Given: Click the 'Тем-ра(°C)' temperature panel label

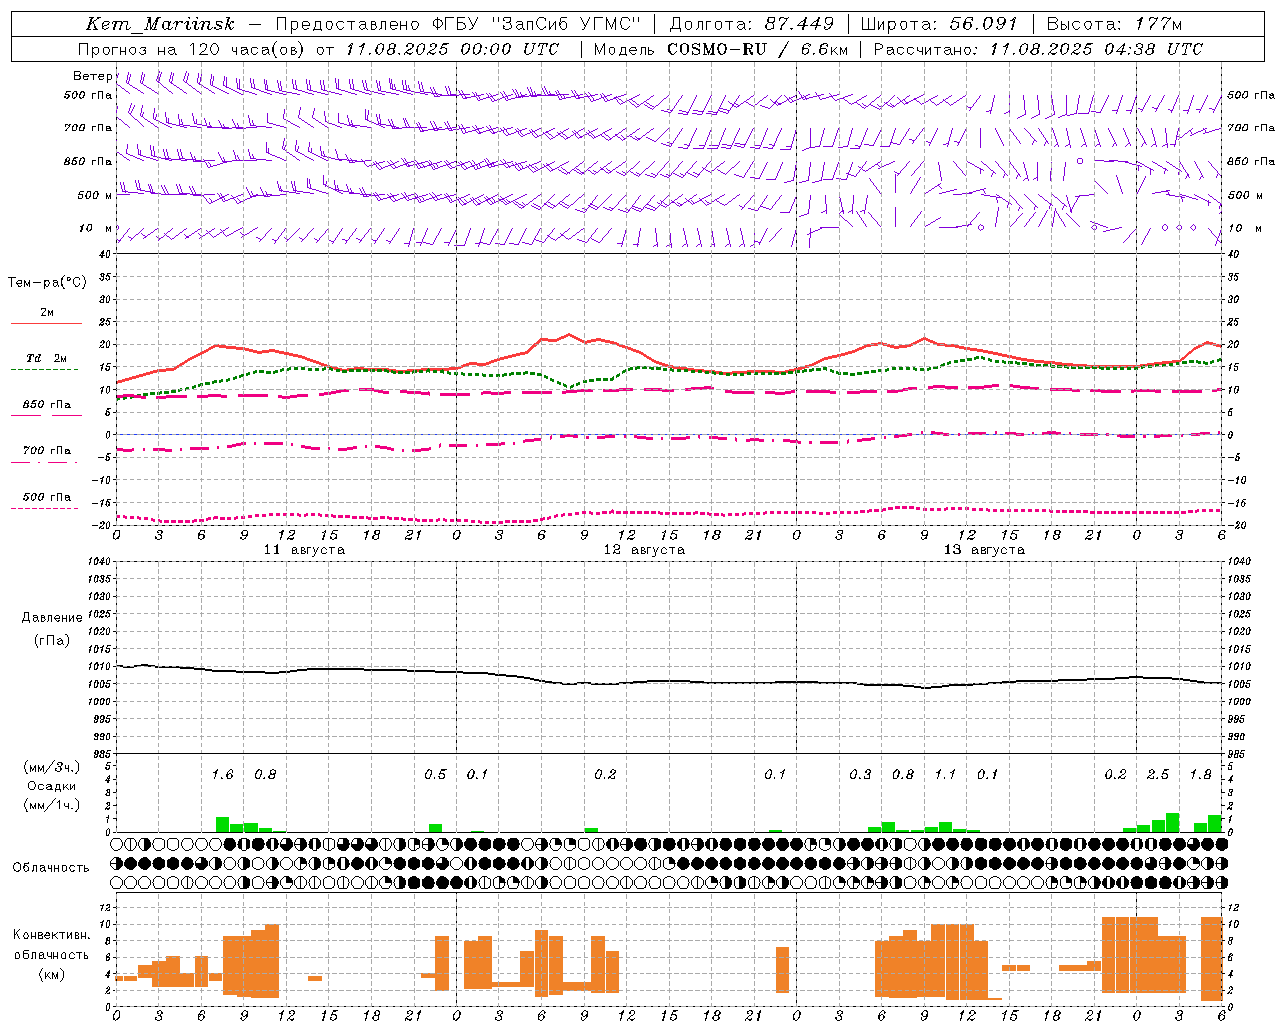Looking at the screenshot, I should click(x=47, y=283).
